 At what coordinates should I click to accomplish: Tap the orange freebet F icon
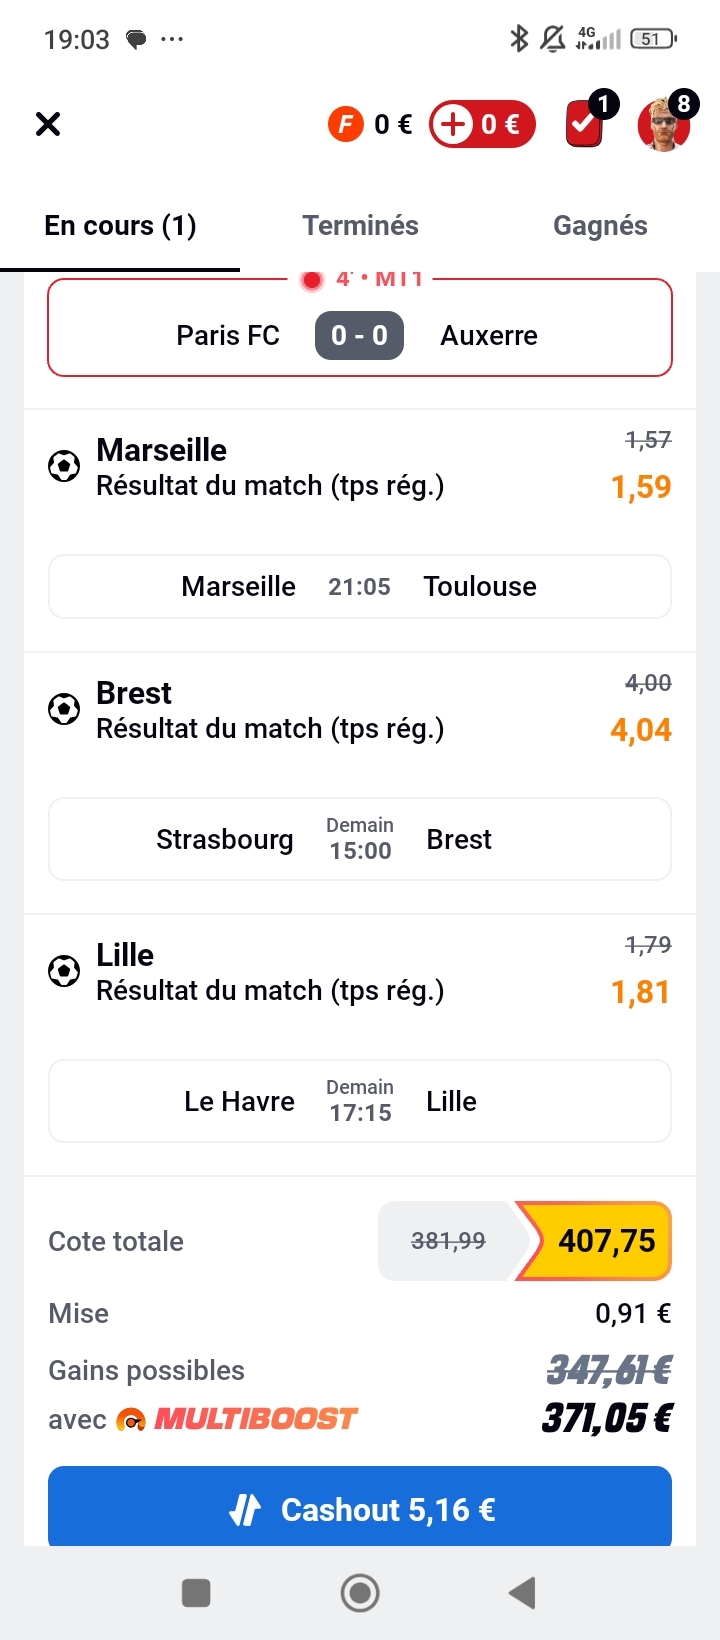345,124
